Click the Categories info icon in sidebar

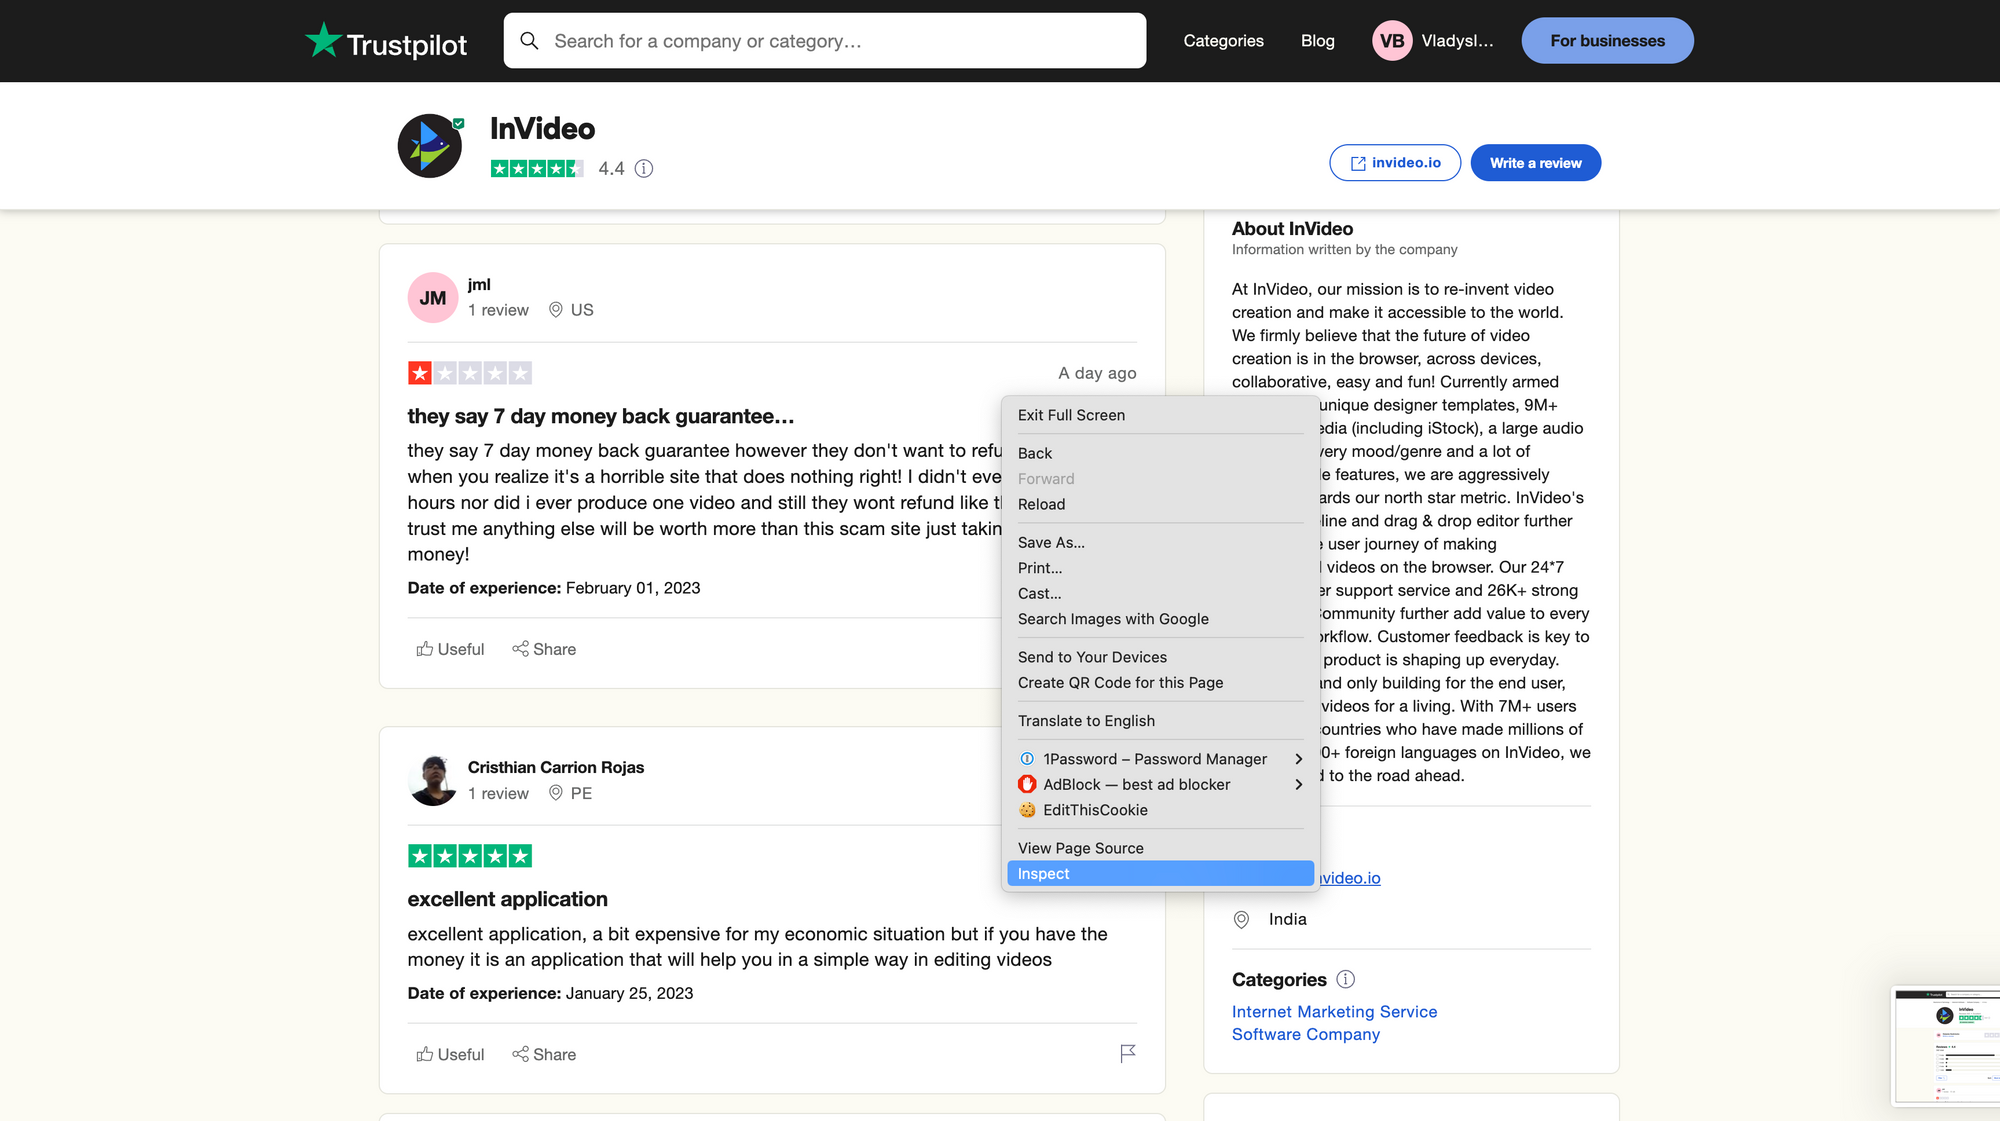point(1346,980)
